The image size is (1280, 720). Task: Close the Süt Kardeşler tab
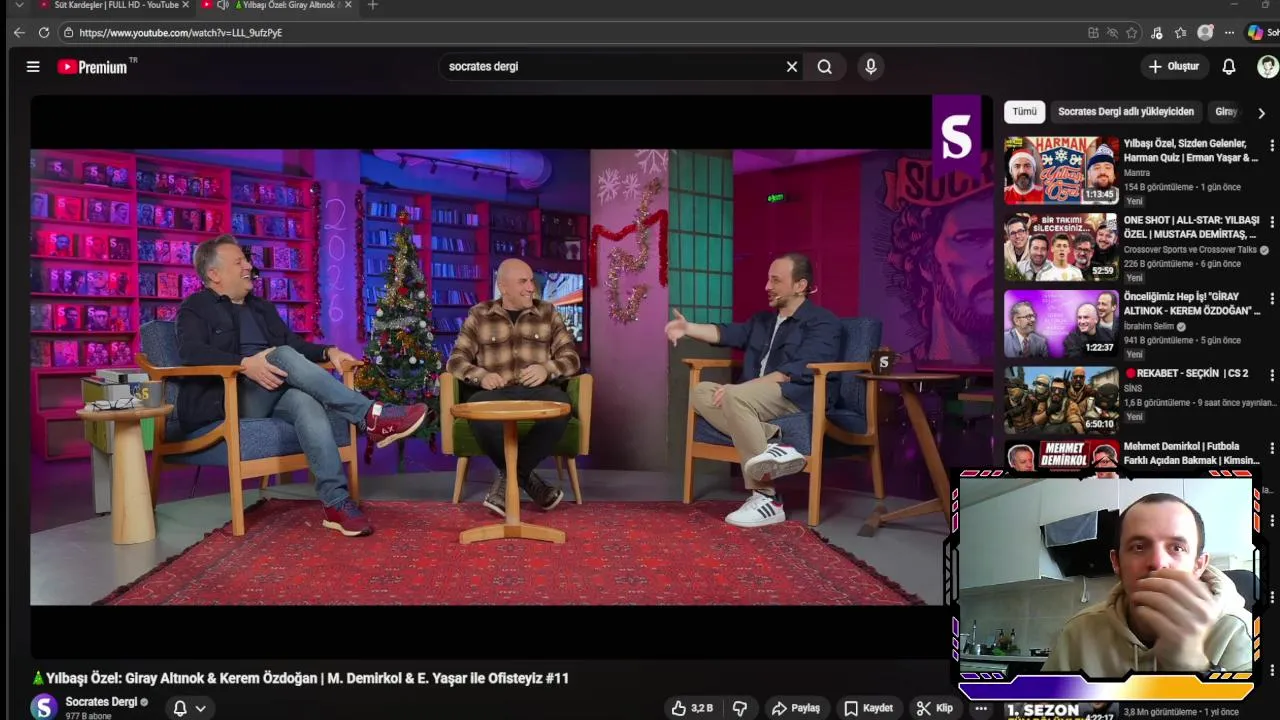(x=187, y=5)
